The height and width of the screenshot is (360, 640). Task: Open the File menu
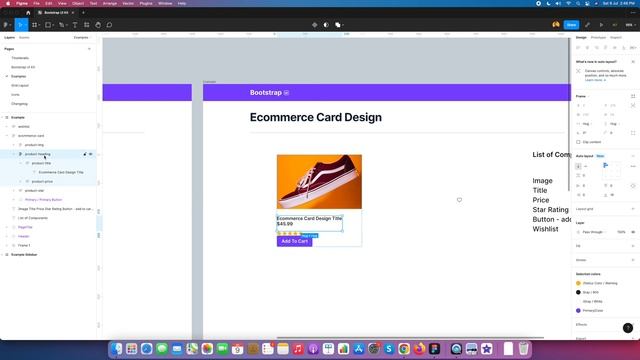click(x=36, y=3)
